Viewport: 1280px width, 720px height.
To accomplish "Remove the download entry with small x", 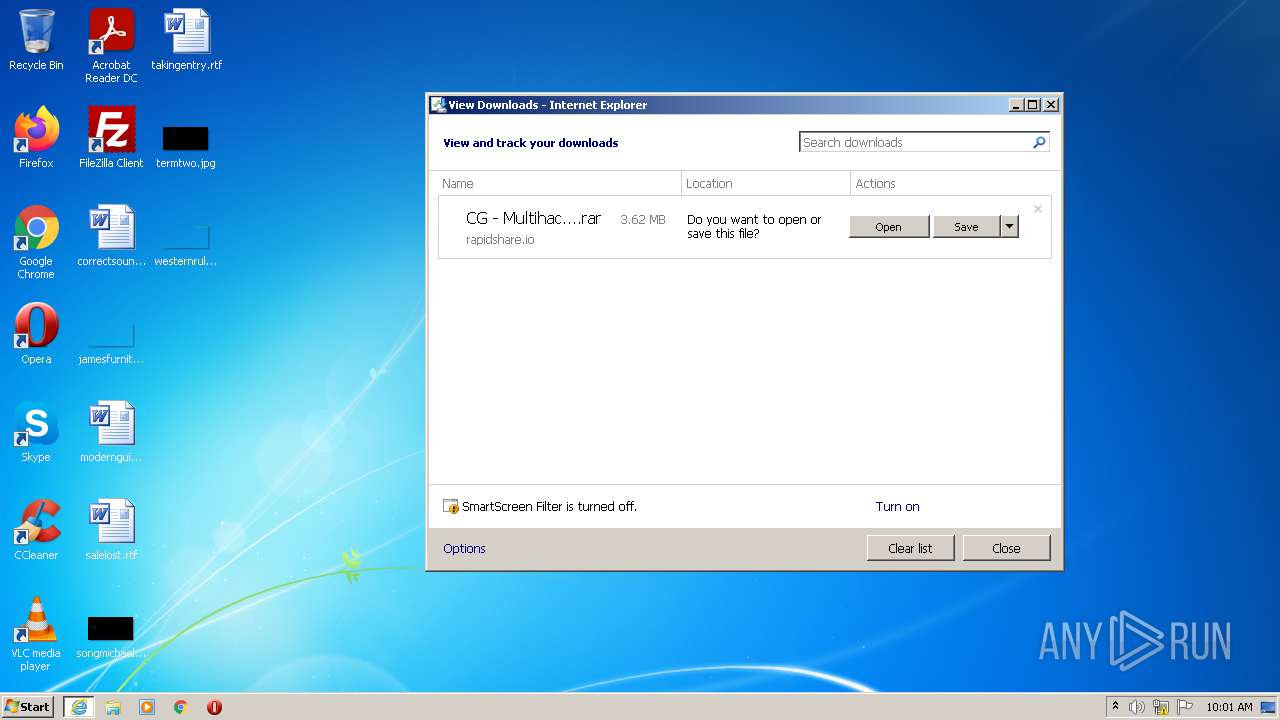I will tap(1038, 209).
